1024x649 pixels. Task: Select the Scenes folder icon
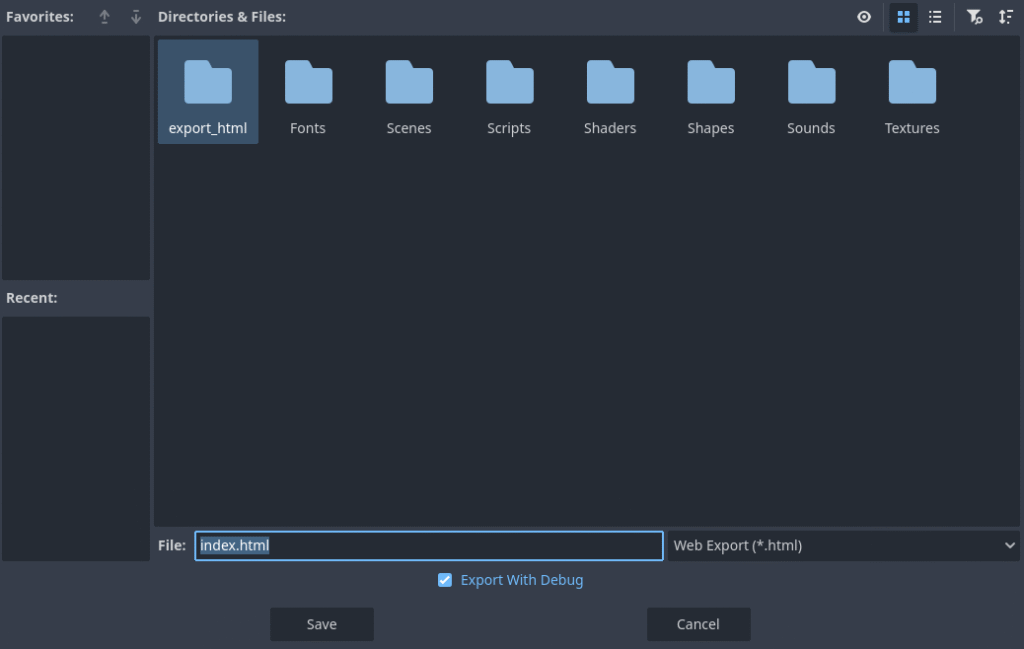point(409,83)
